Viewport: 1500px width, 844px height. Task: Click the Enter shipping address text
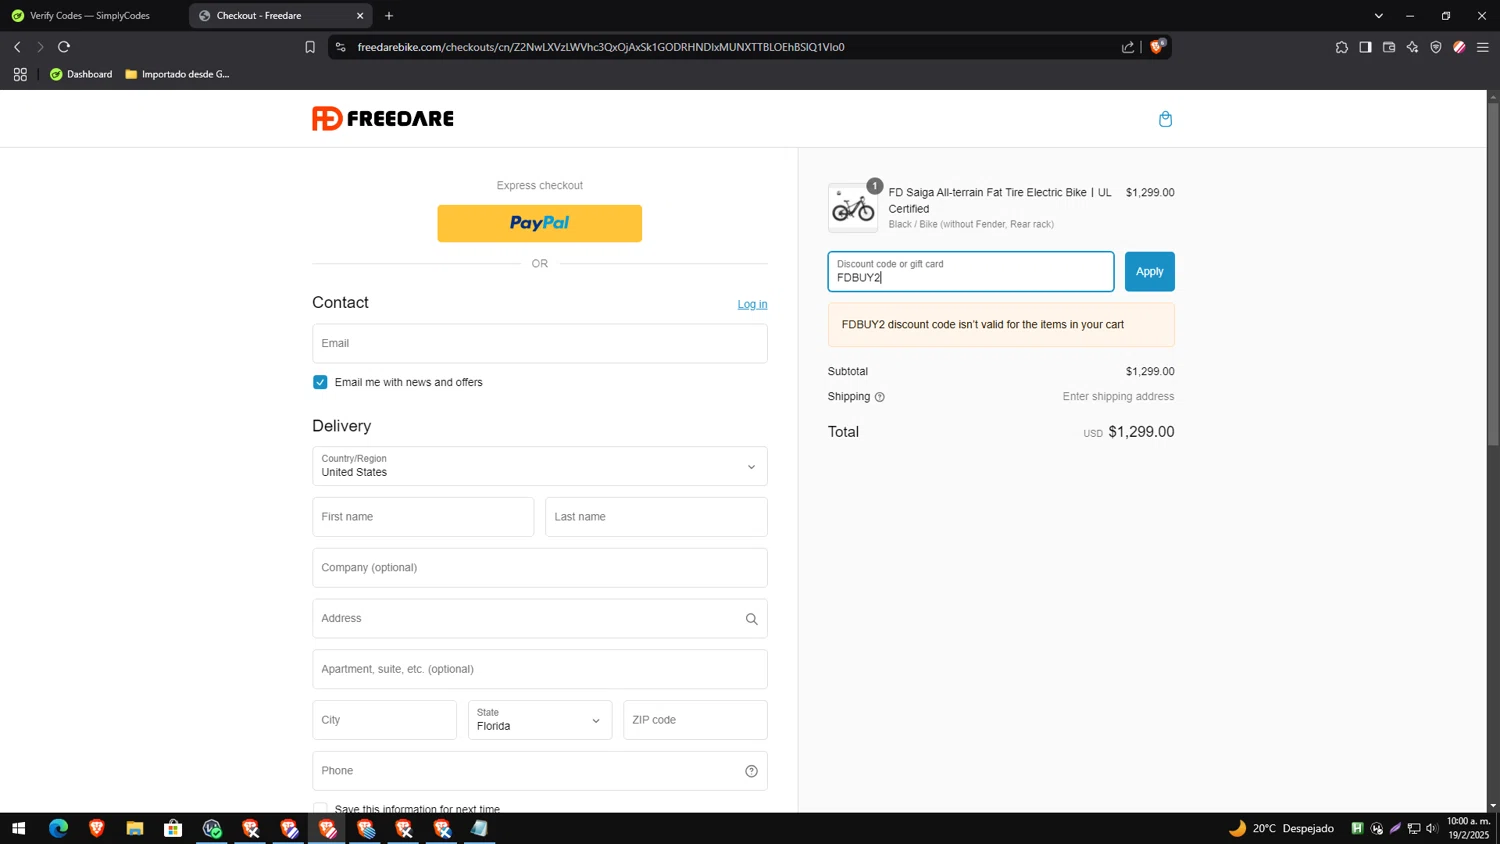tap(1118, 397)
